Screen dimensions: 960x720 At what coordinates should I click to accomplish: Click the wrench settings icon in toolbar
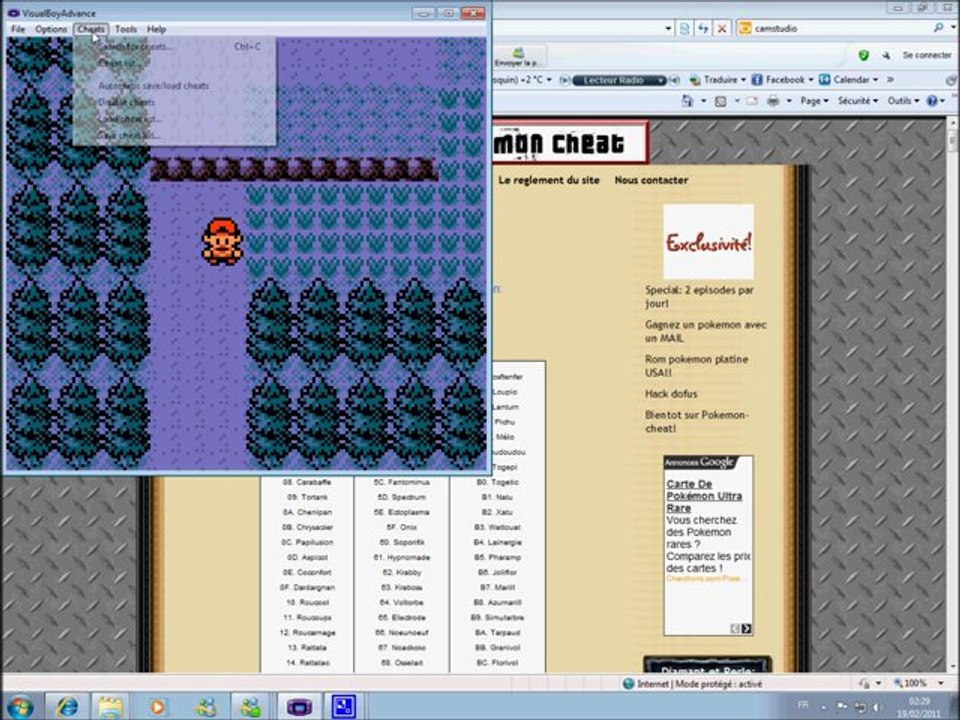885,55
